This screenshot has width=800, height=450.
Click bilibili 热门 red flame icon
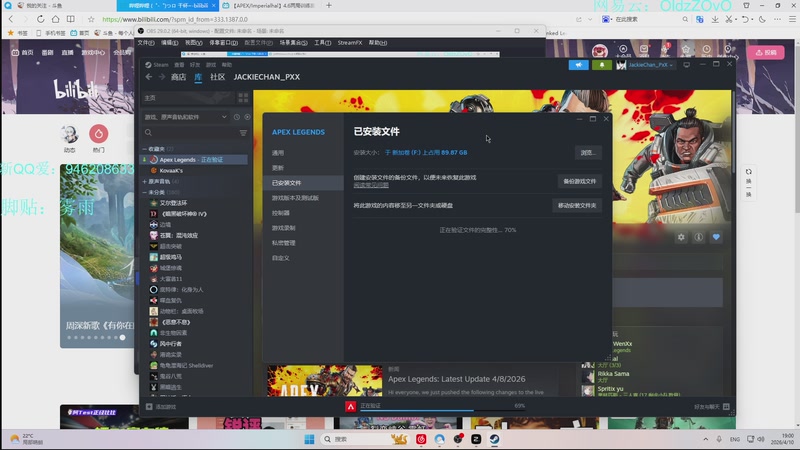tap(98, 134)
